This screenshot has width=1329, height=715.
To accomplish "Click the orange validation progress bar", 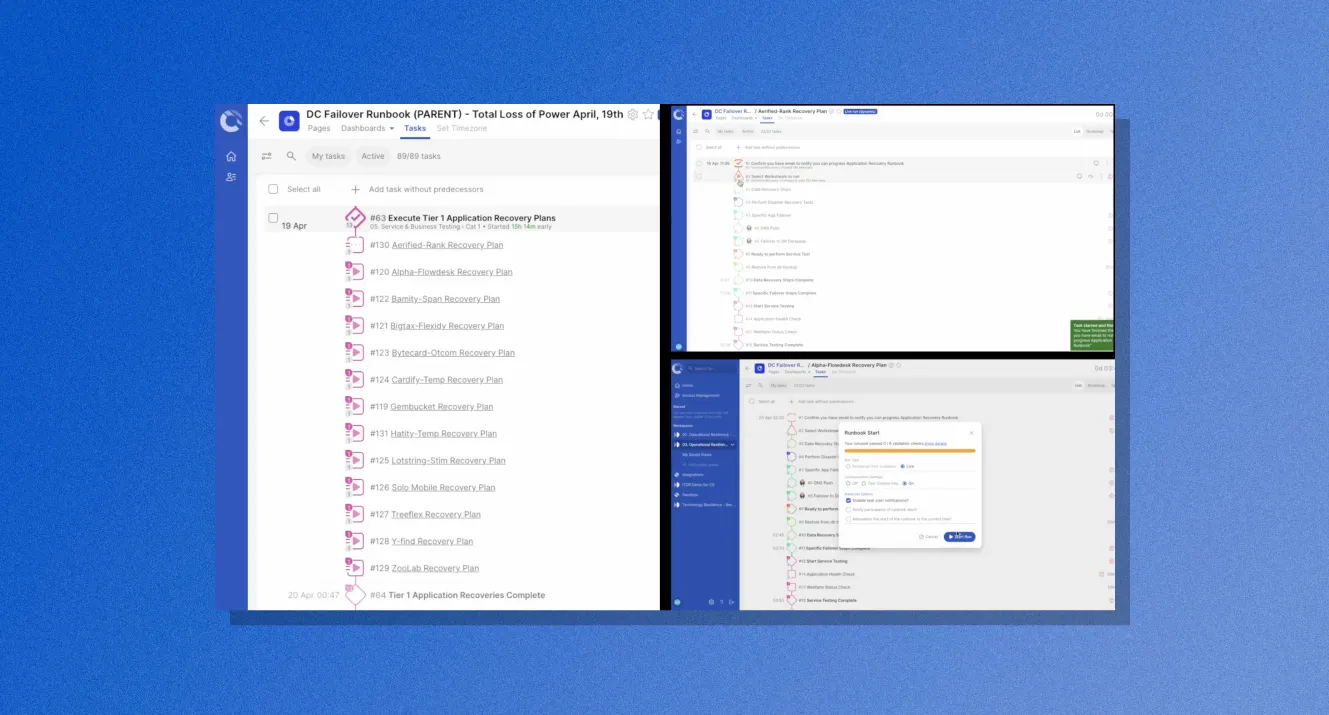I will point(910,450).
